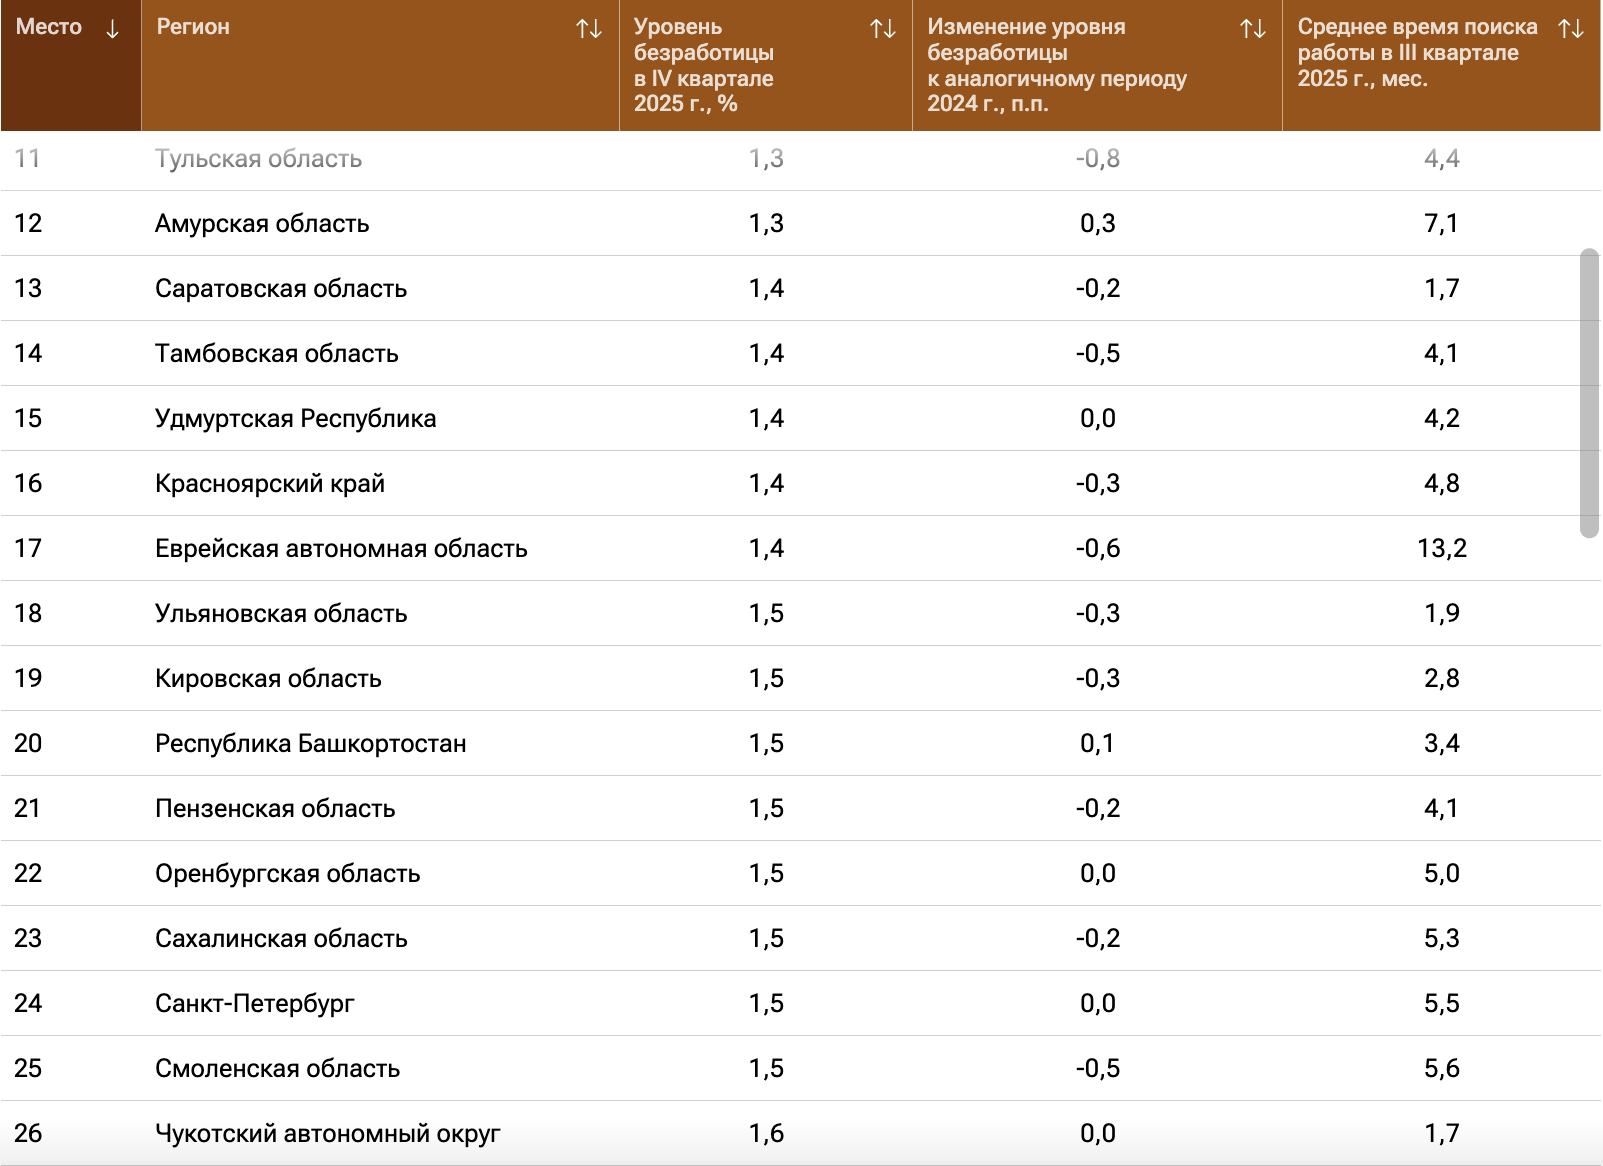Viewport: 1603px width, 1166px height.
Task: Click the Место column header label
Action: (49, 27)
